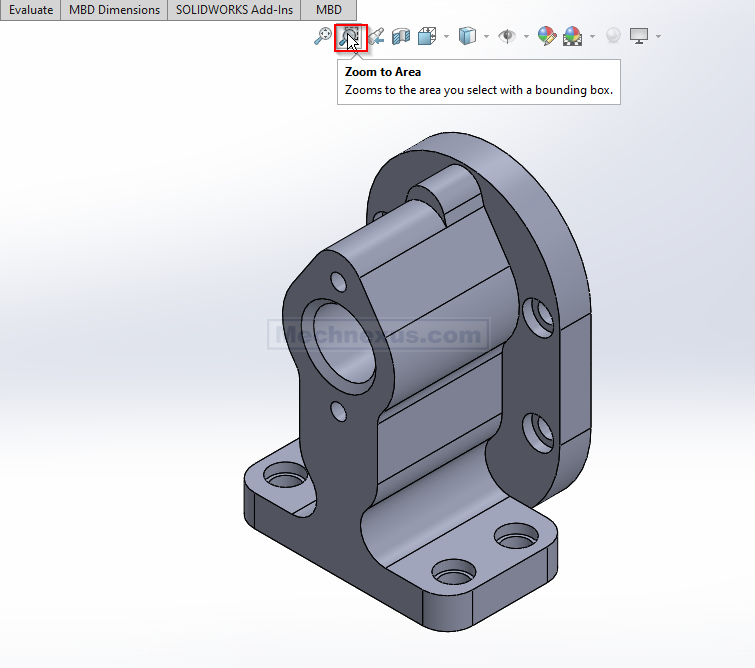Open the MBD Dimensions tab

pos(114,10)
